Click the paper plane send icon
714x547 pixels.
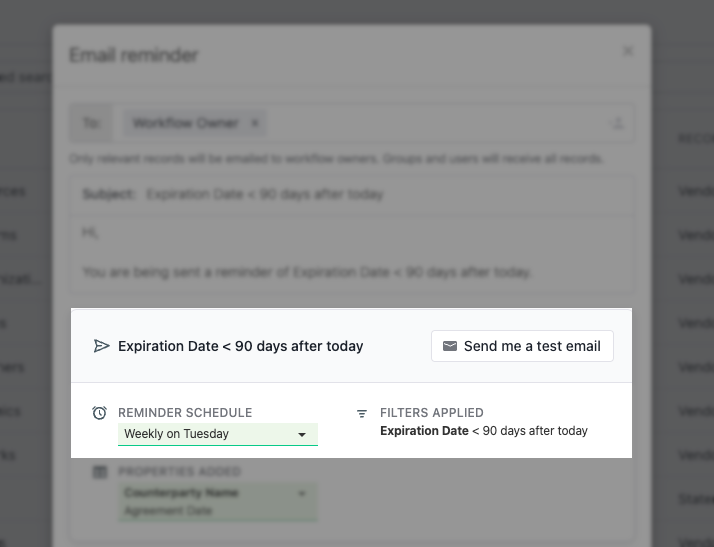tap(101, 346)
